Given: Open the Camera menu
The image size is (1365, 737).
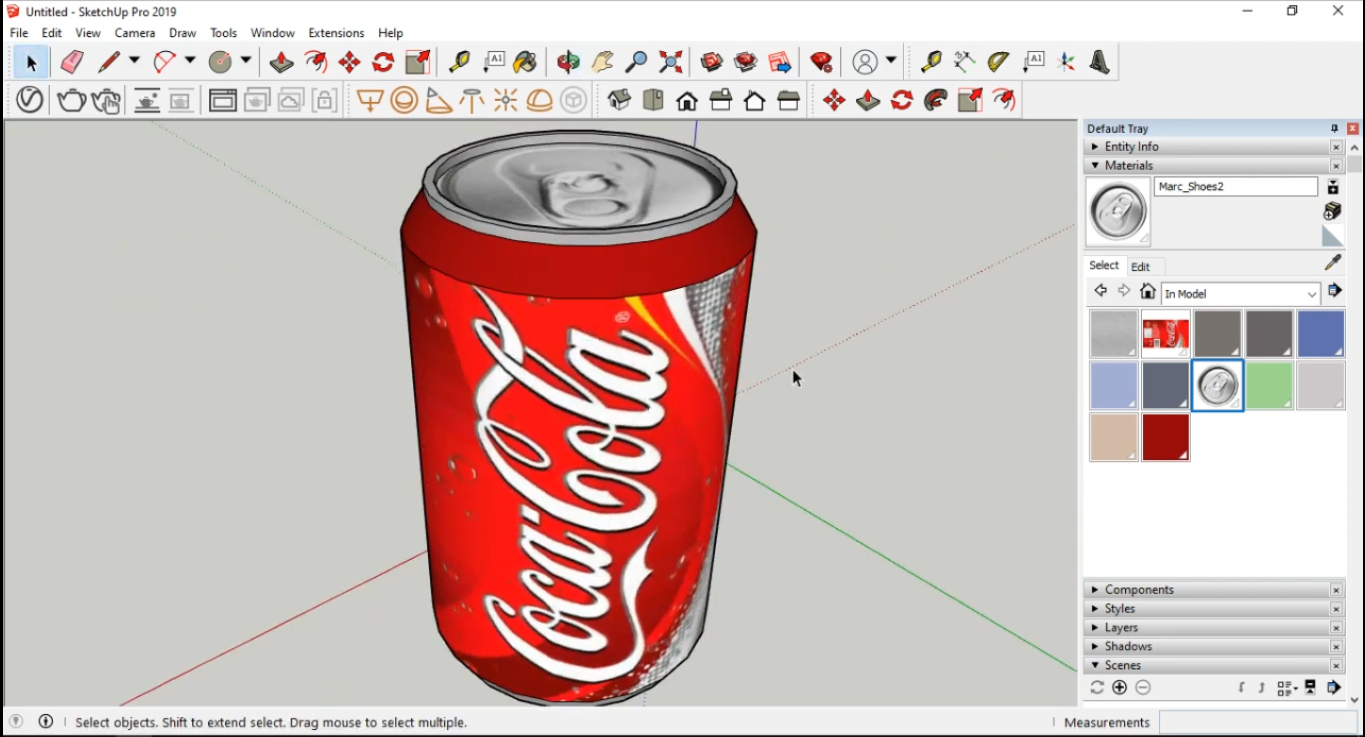Looking at the screenshot, I should click(x=135, y=33).
